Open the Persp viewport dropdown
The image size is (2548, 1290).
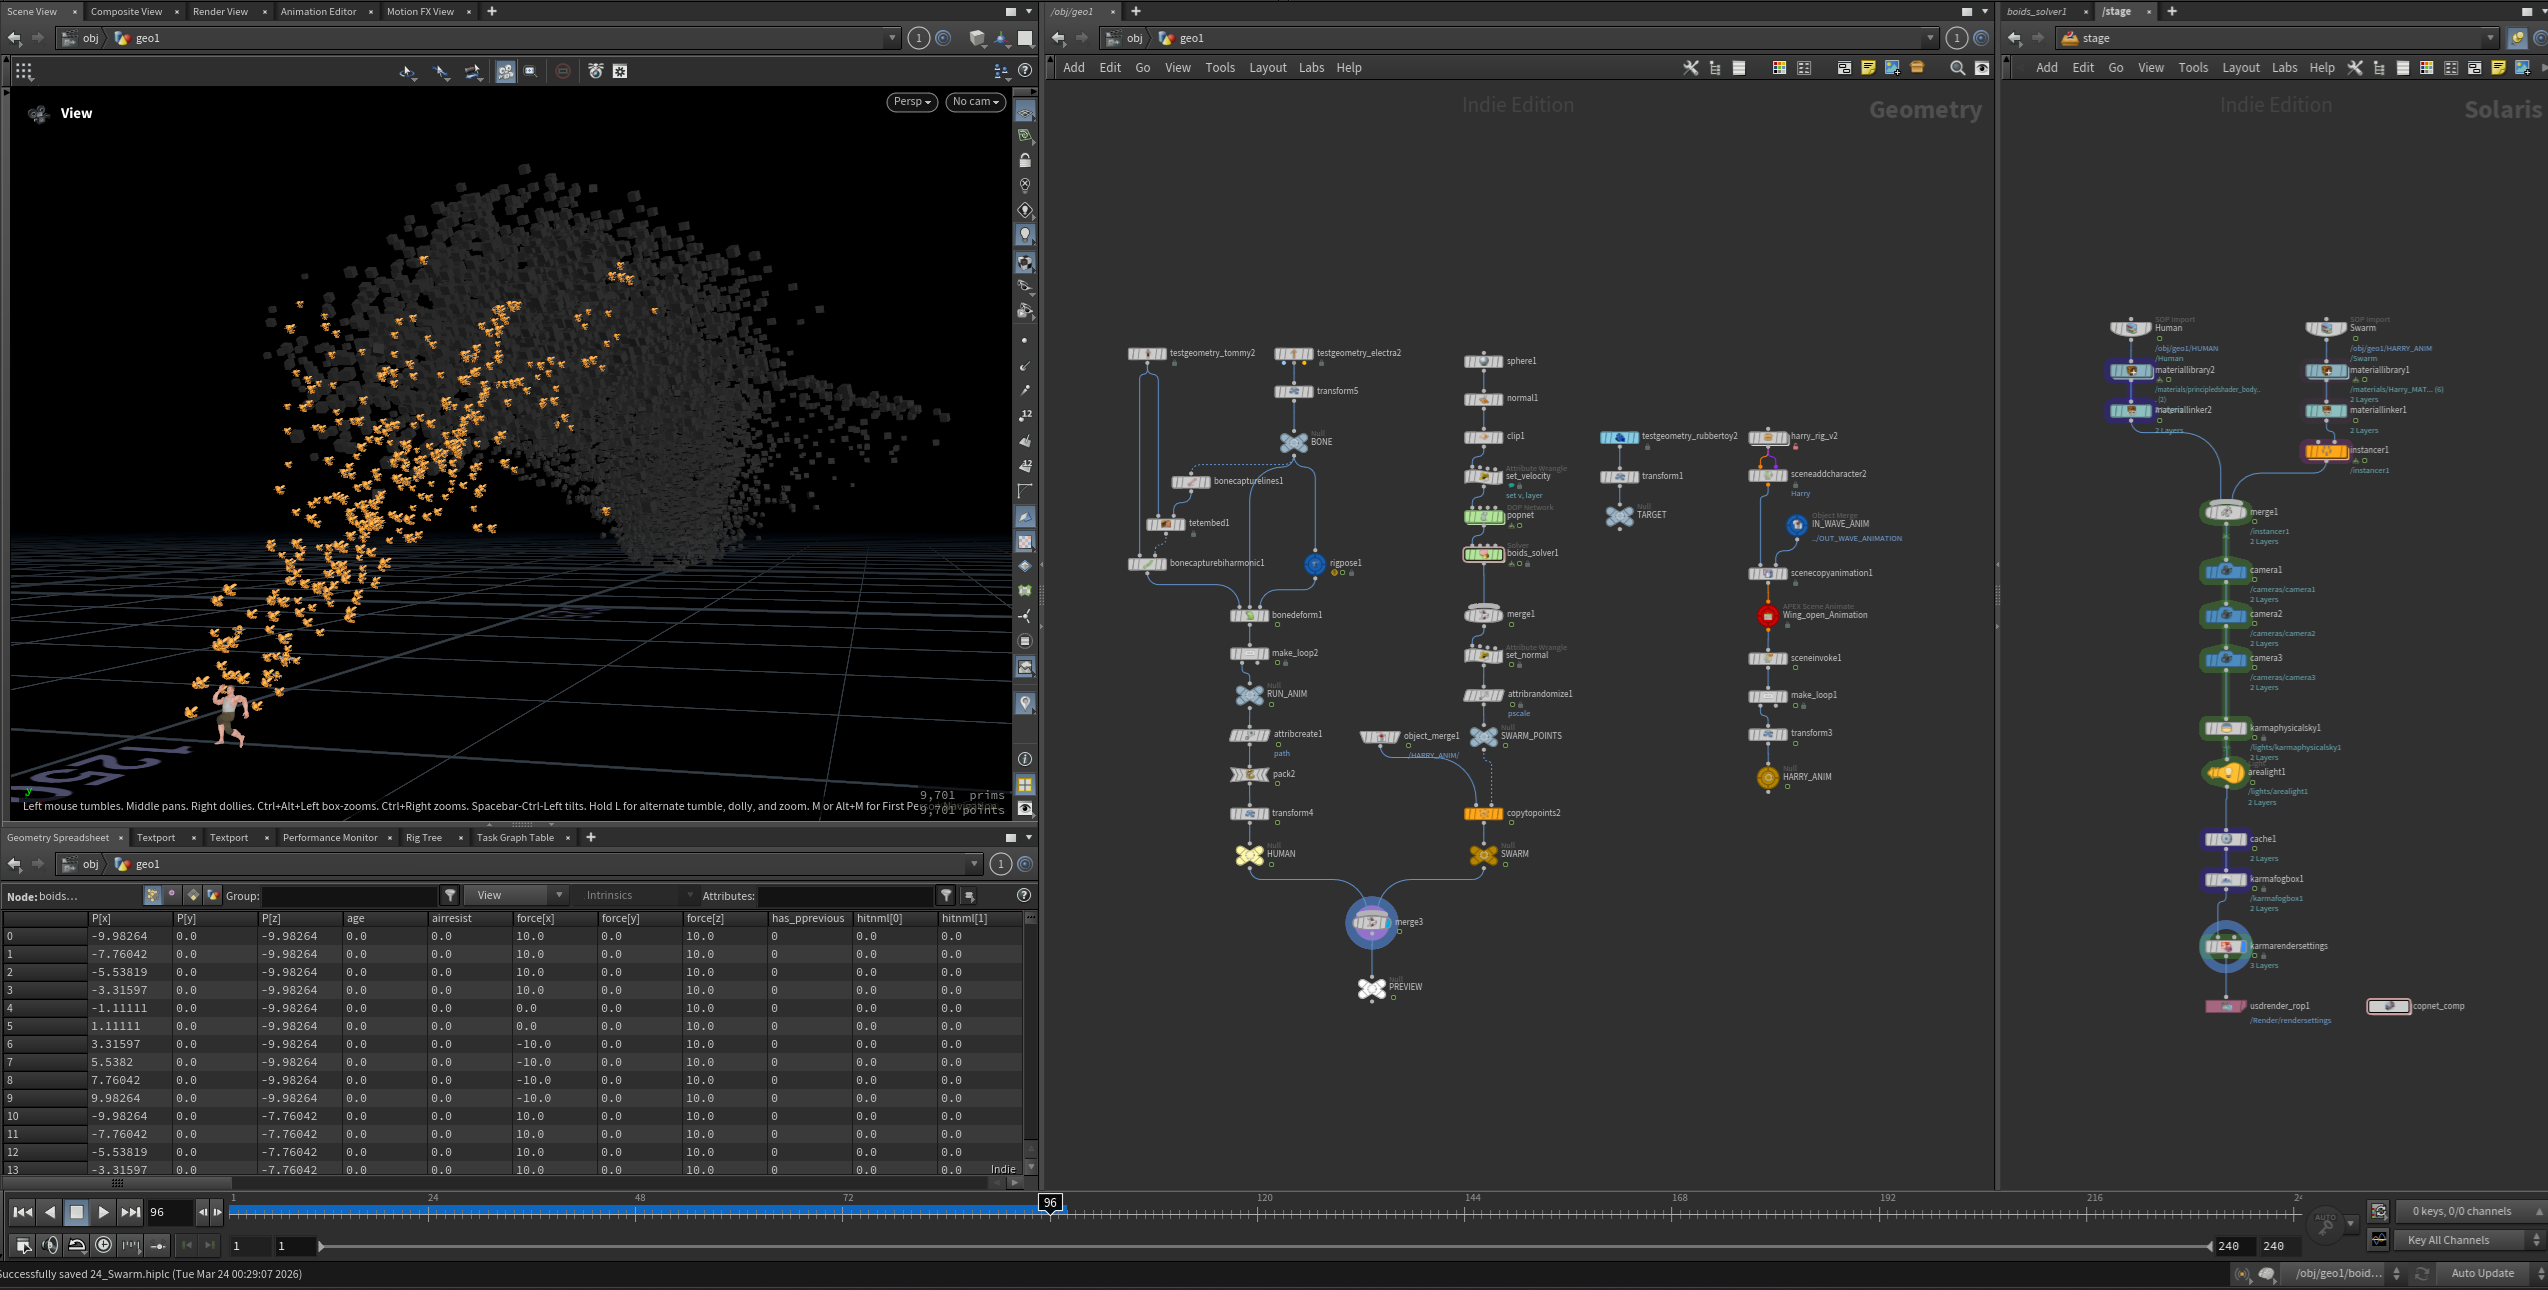click(911, 102)
